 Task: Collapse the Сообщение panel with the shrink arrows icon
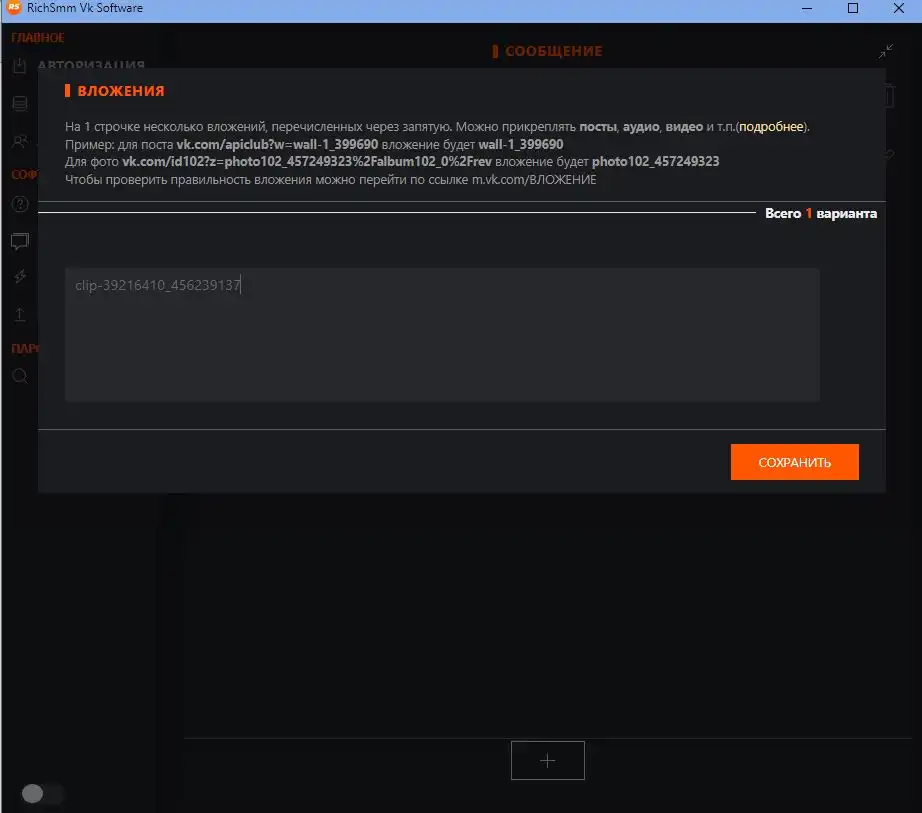886,51
